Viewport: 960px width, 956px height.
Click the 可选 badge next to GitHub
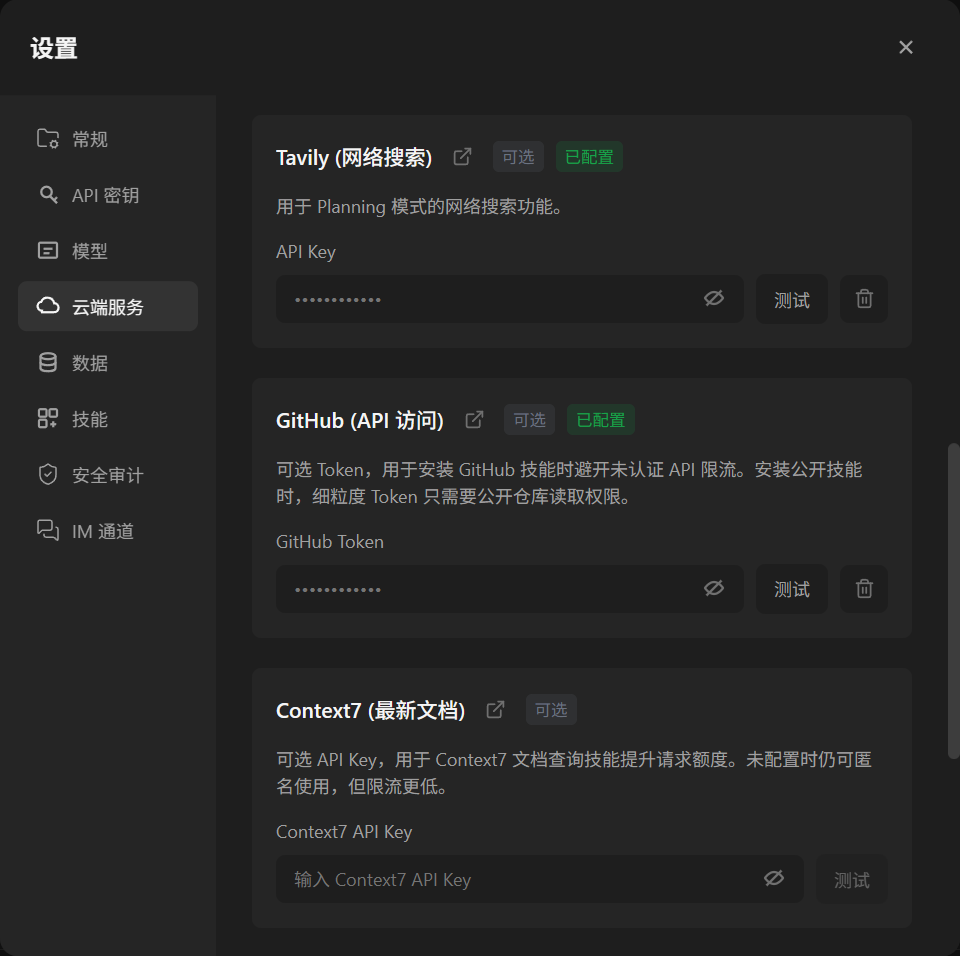coord(529,420)
